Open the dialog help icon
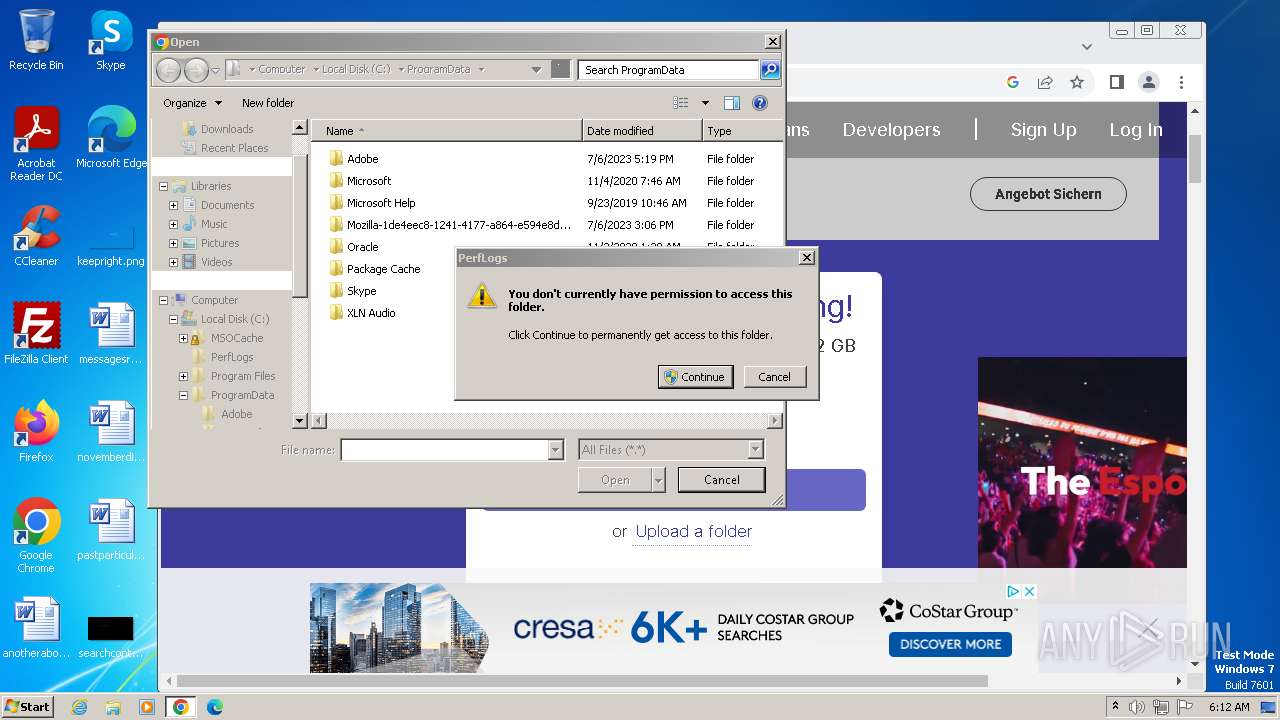 point(759,103)
